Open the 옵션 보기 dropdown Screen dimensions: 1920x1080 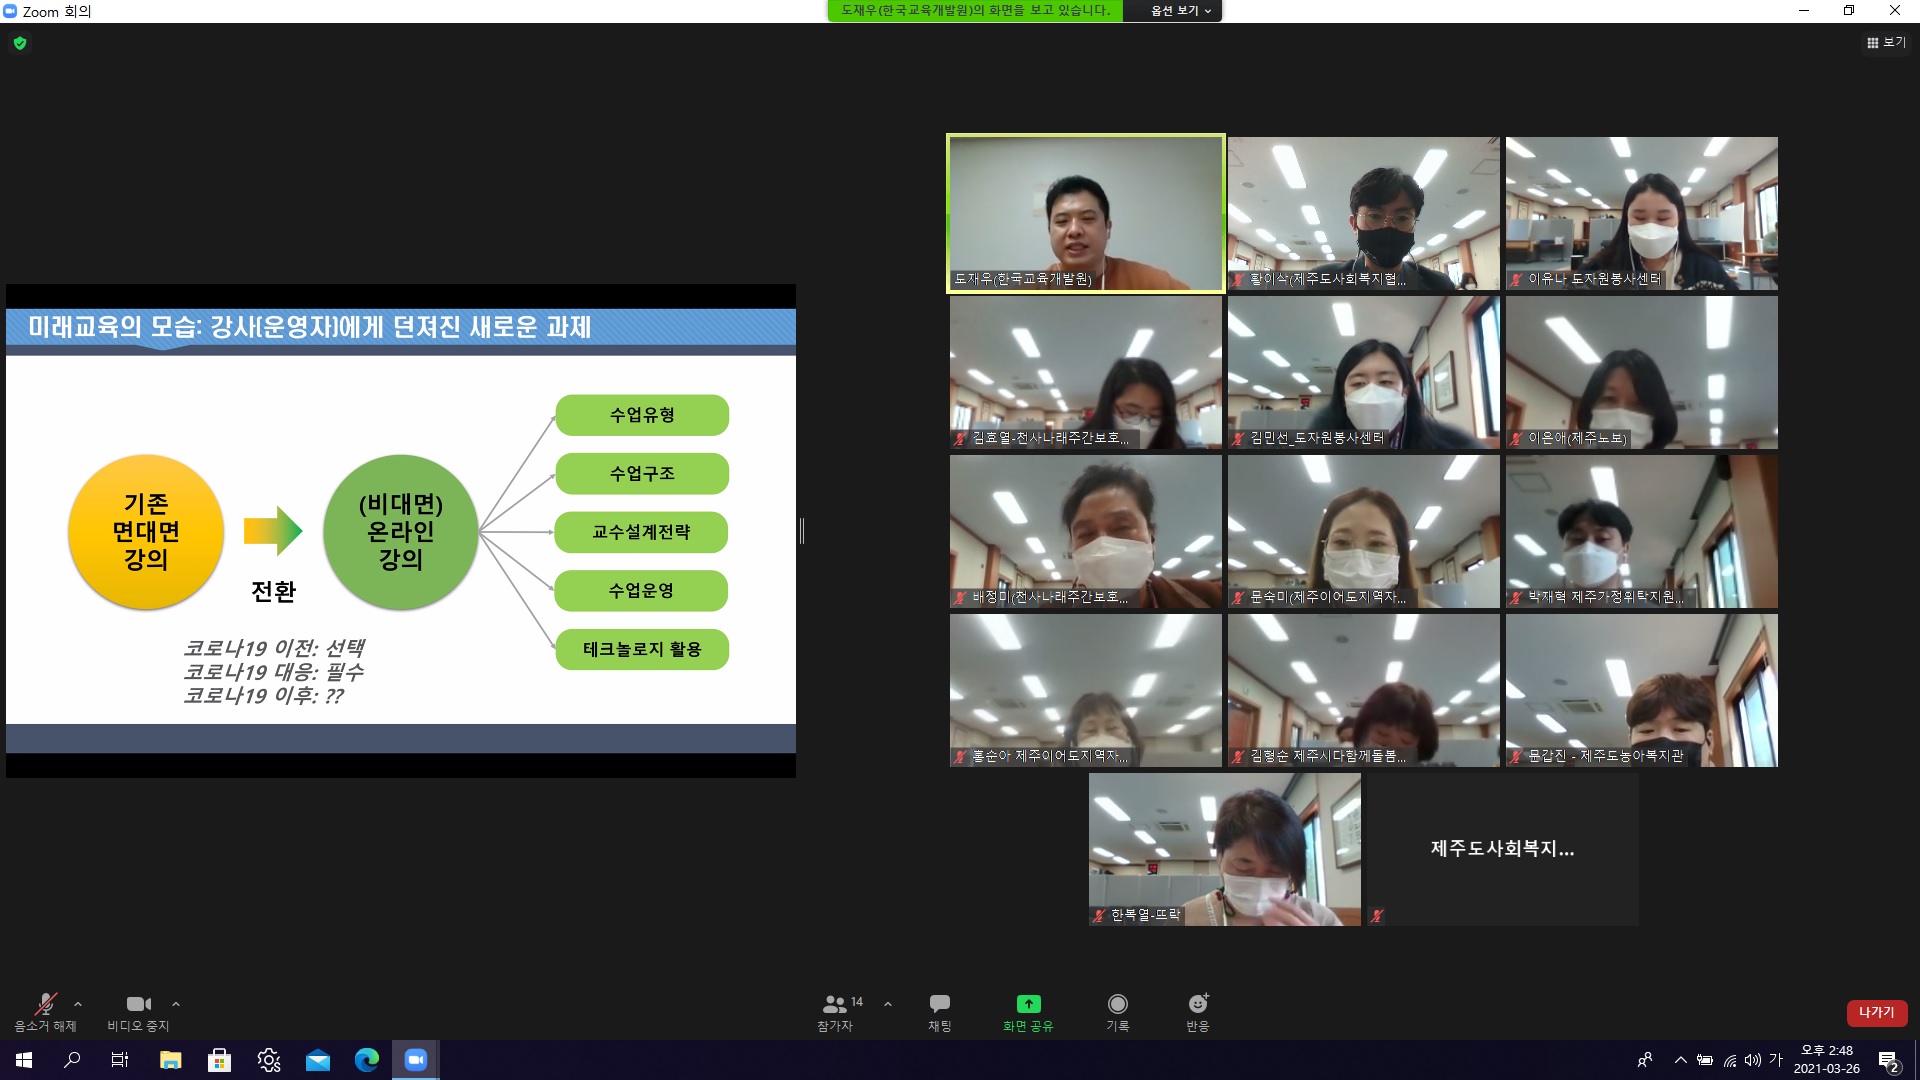click(1180, 11)
